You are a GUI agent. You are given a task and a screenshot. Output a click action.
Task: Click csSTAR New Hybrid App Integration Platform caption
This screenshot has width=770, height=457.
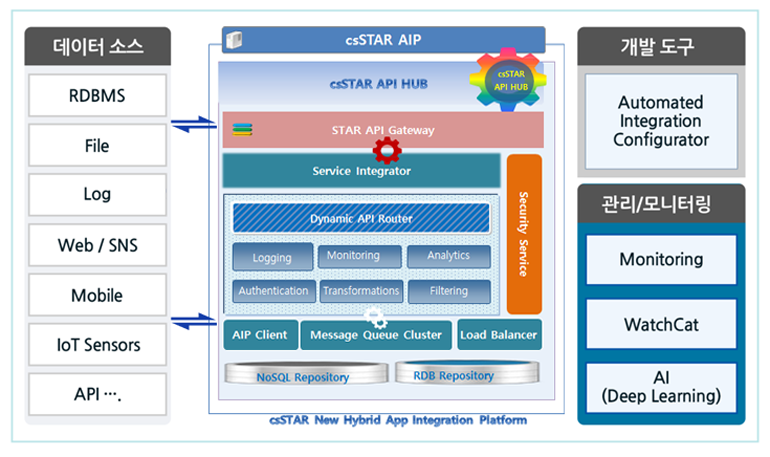pos(398,421)
